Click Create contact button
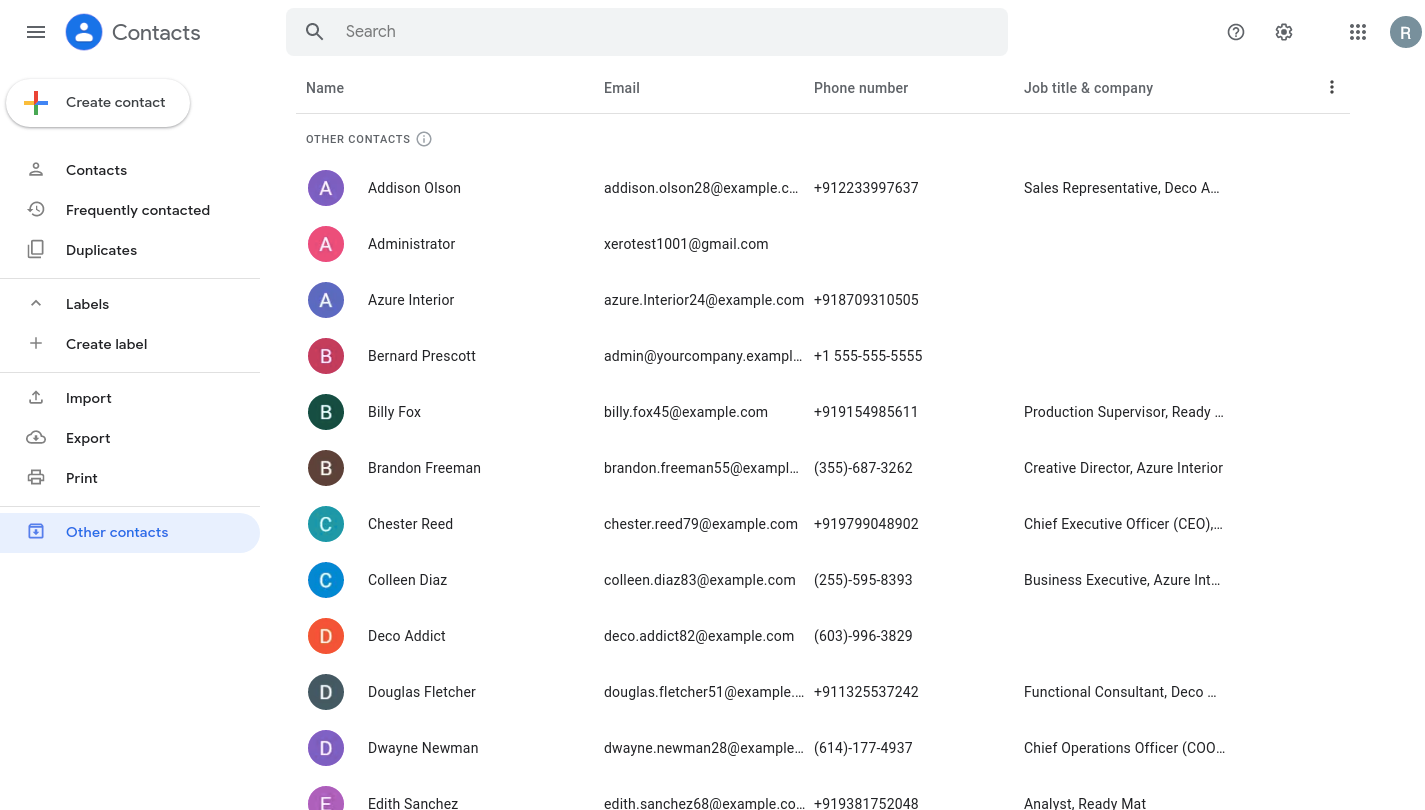 coord(98,103)
